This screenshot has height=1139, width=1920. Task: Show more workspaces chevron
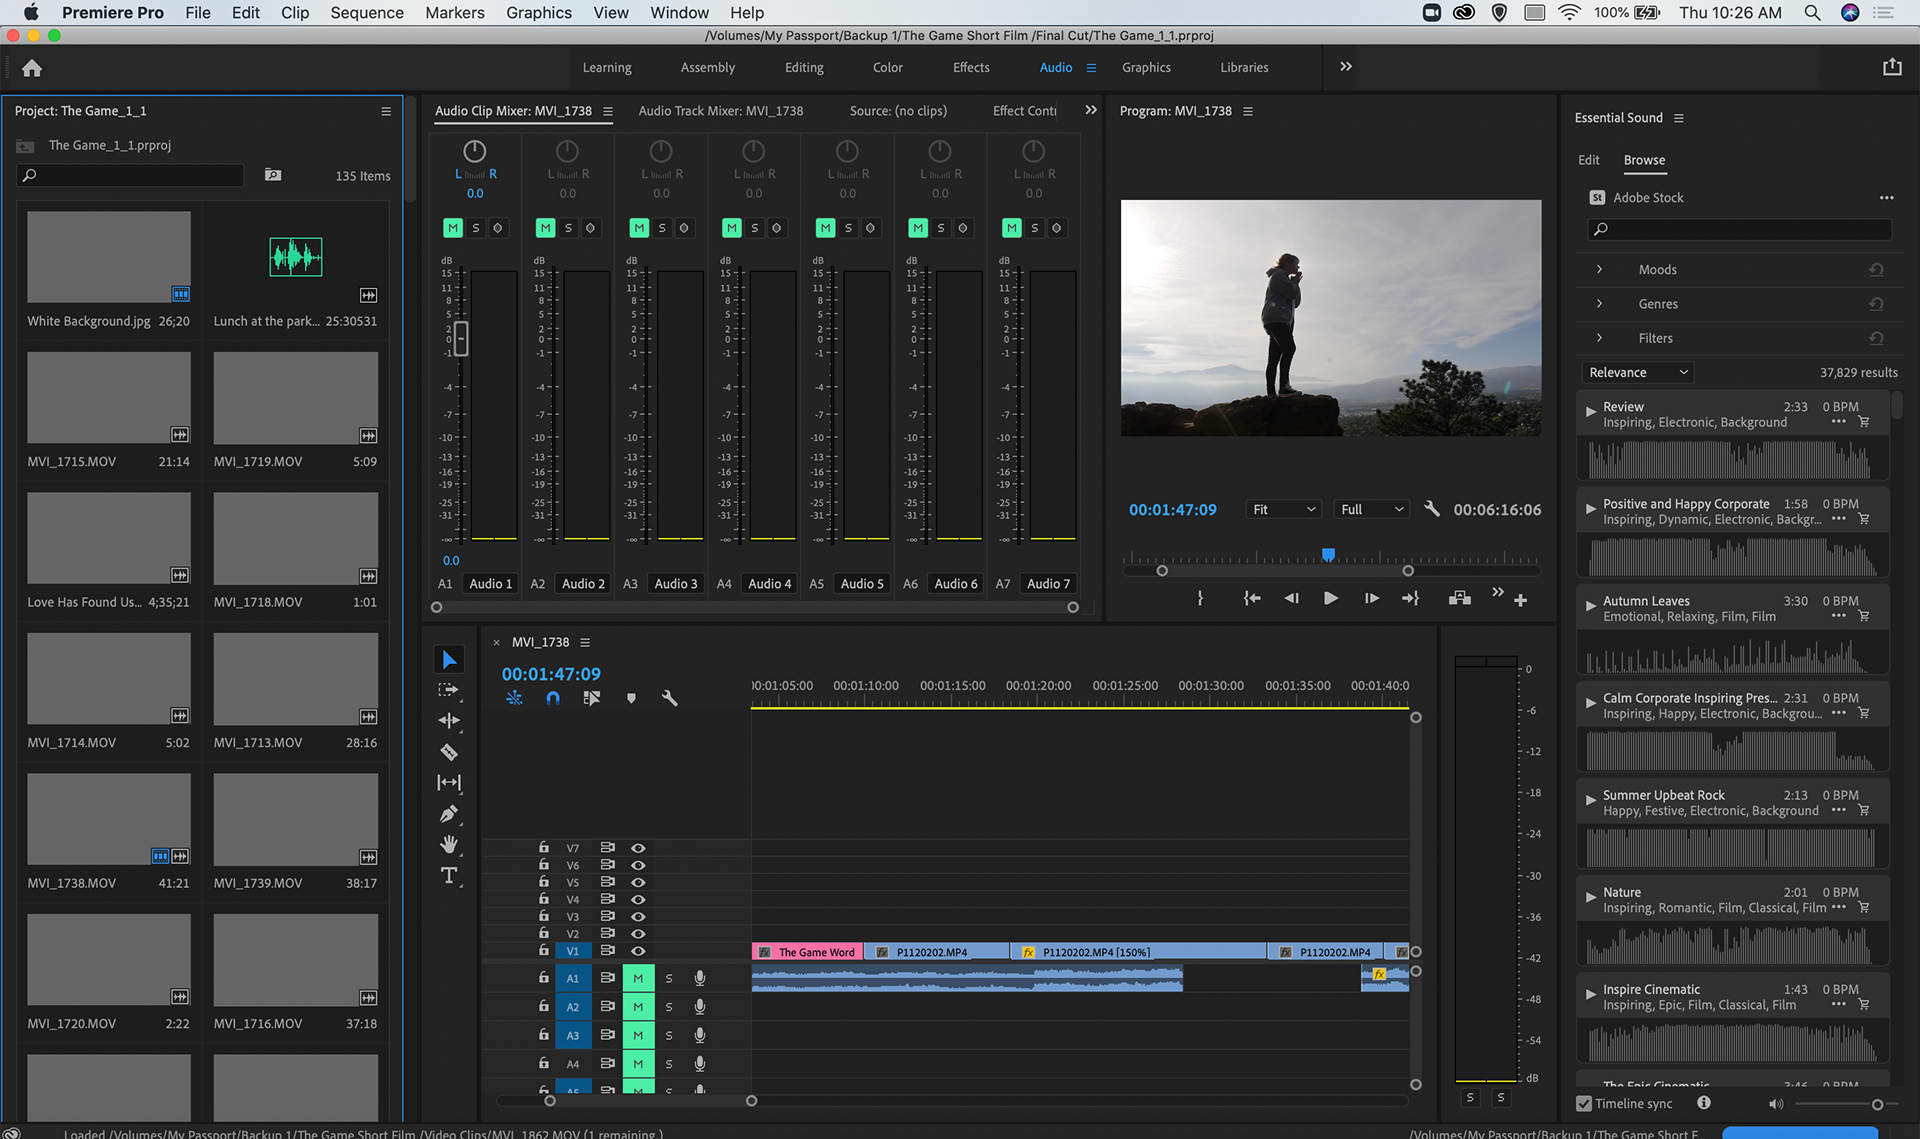click(1346, 67)
